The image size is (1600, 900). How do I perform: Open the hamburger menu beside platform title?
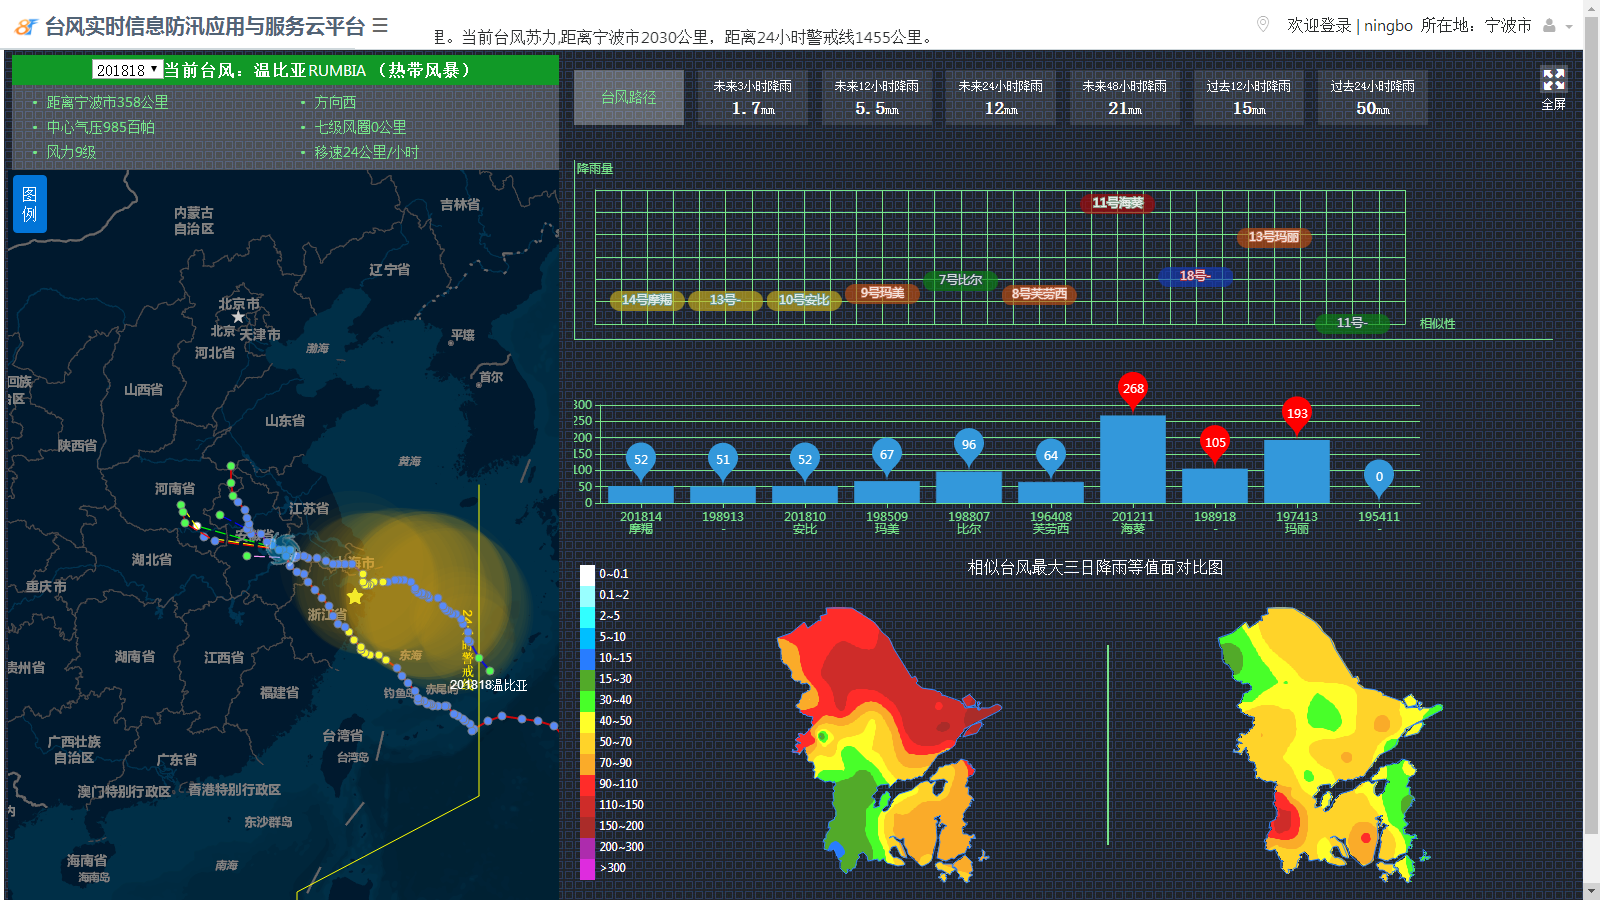[380, 26]
